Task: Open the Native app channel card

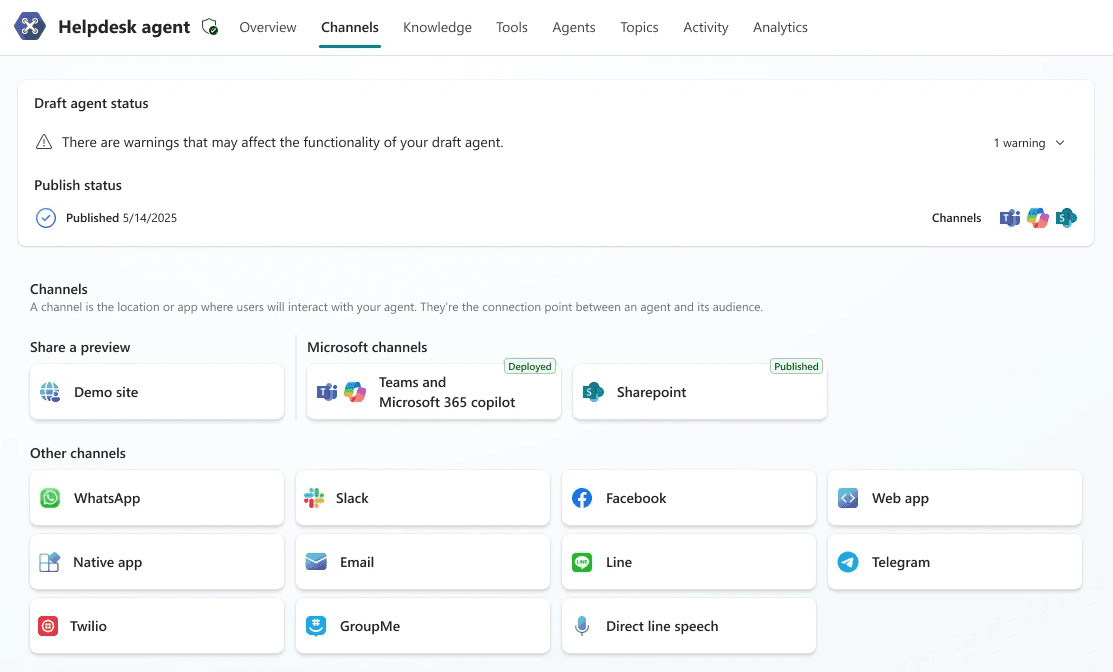Action: tap(157, 562)
